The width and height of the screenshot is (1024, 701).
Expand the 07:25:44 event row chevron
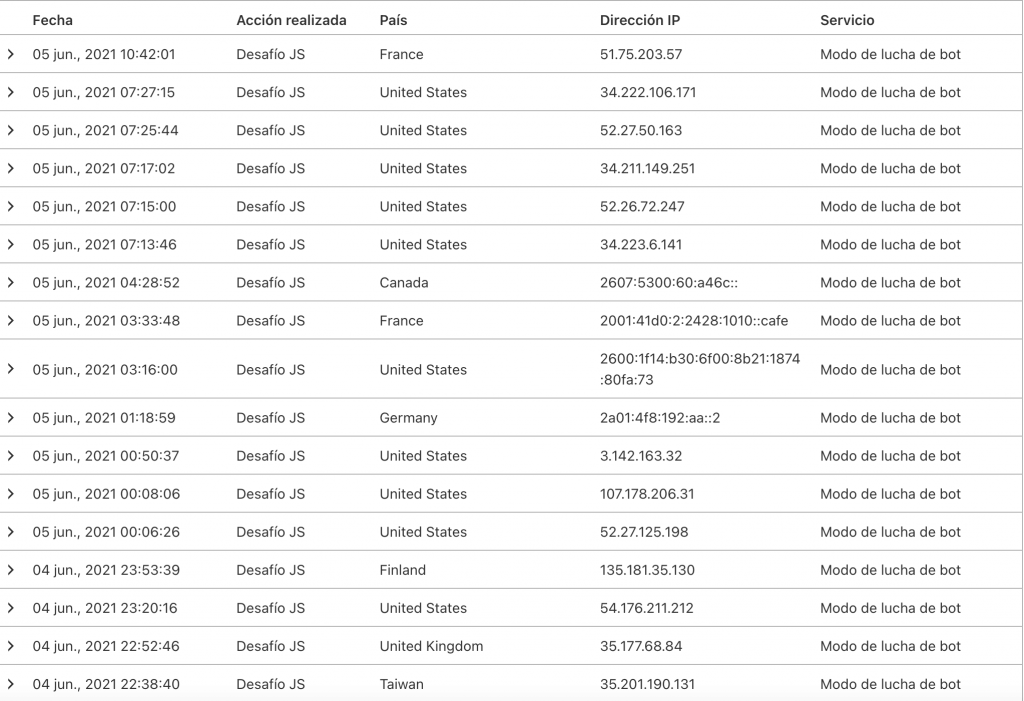click(11, 130)
